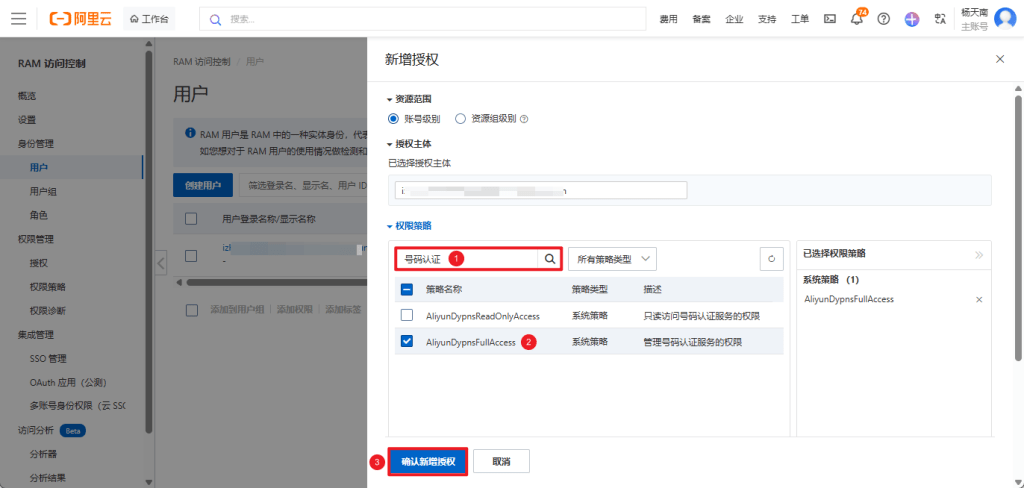Open 分析器 in the sidebar
Viewport: 1024px width, 488px height.
pos(44,454)
